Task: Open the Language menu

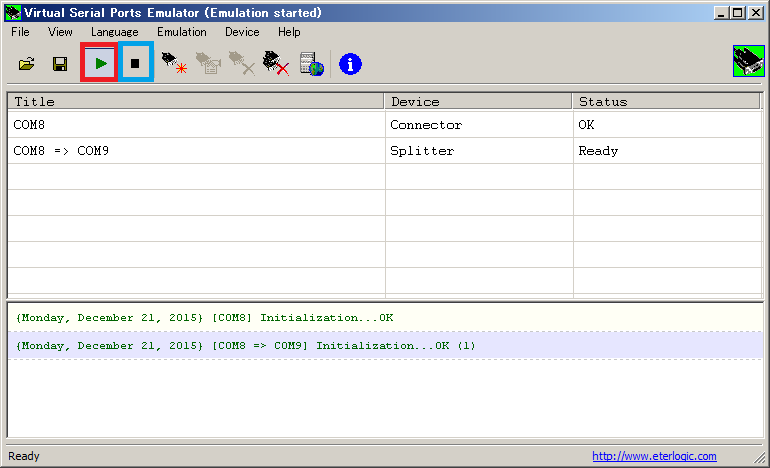Action: [114, 32]
